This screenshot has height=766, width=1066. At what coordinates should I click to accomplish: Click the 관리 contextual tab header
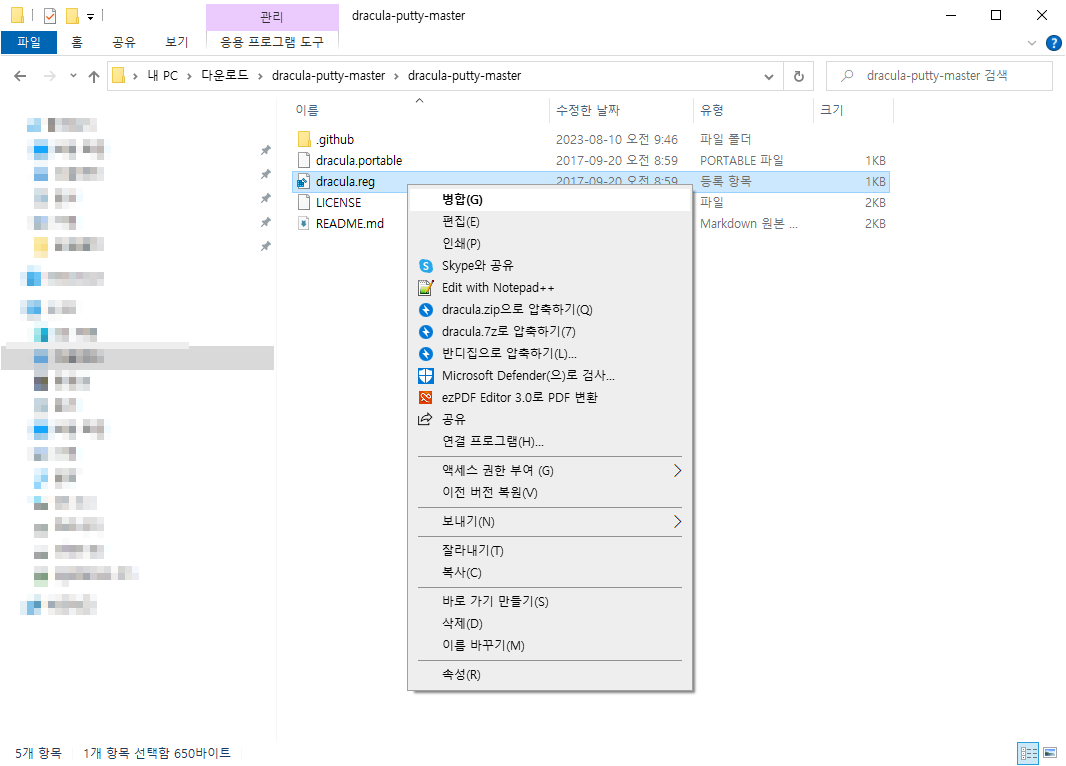pos(272,17)
